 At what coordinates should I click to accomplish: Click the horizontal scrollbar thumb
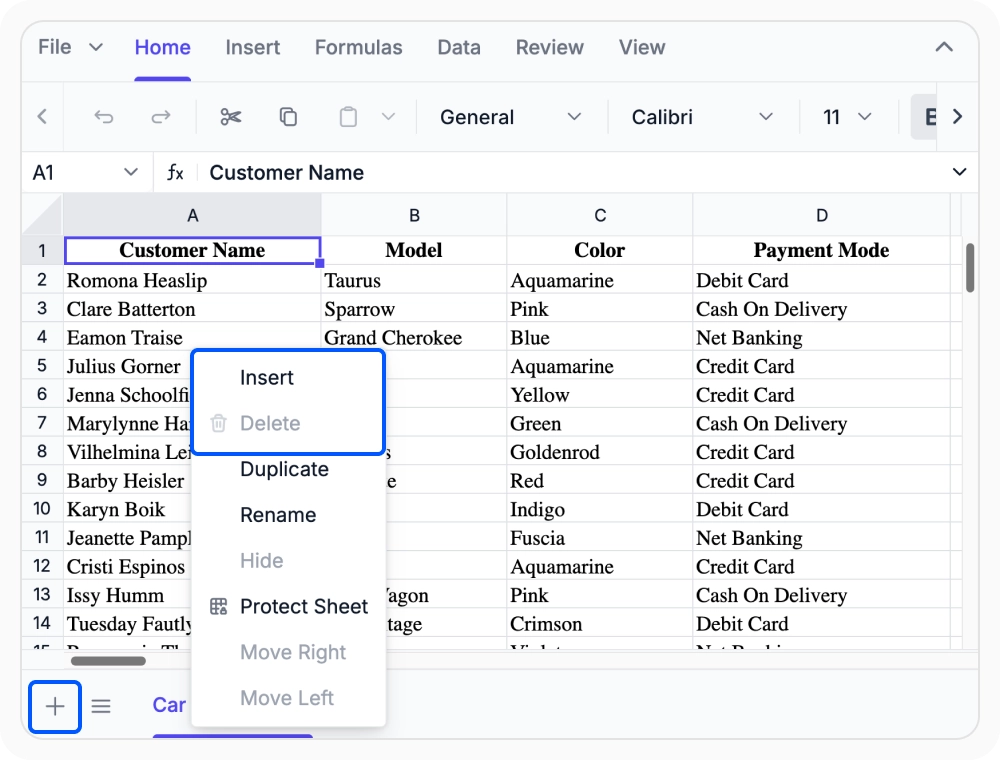[x=108, y=661]
